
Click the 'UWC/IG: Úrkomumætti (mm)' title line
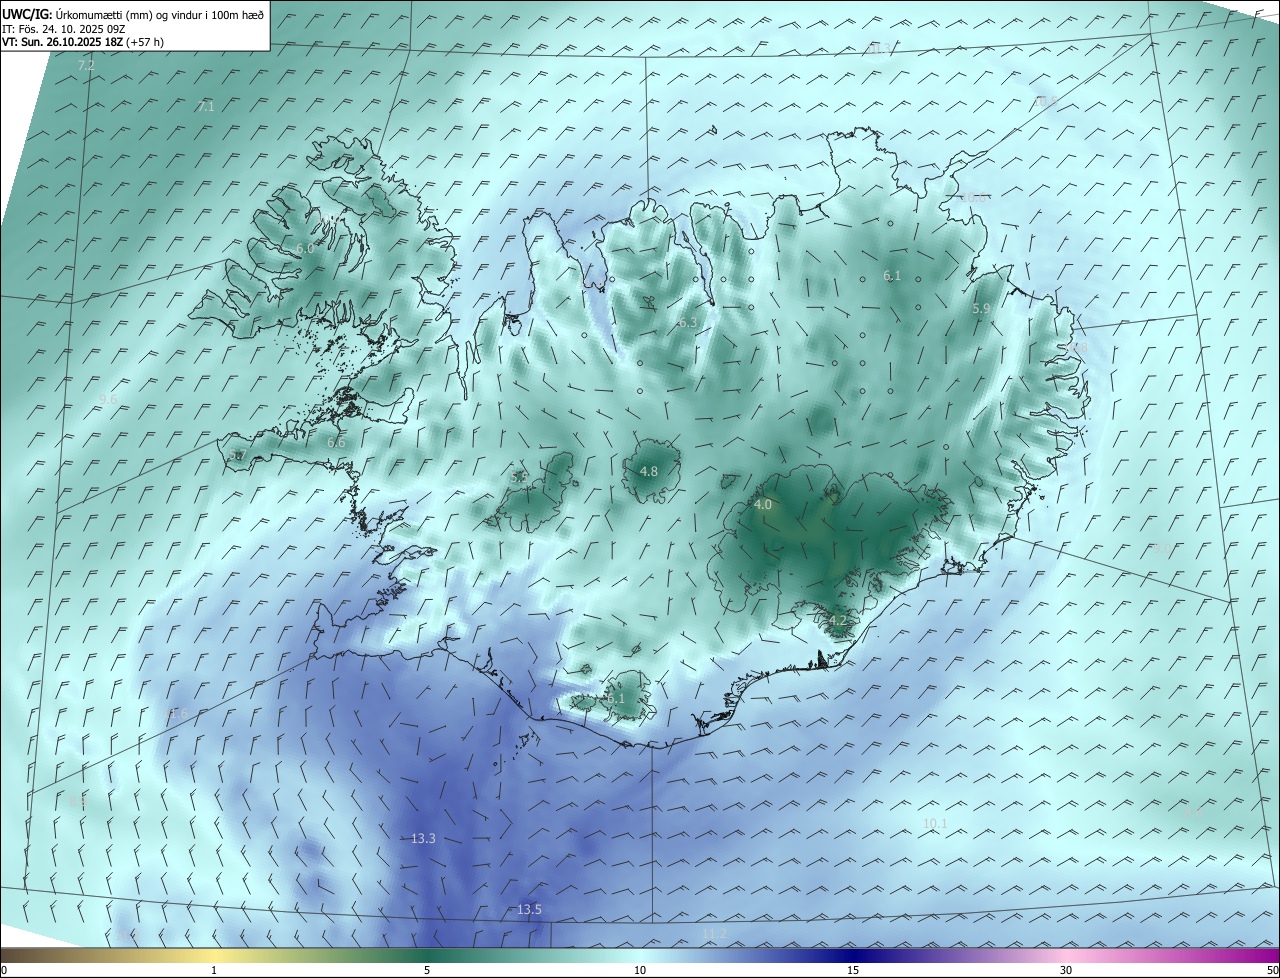(133, 14)
